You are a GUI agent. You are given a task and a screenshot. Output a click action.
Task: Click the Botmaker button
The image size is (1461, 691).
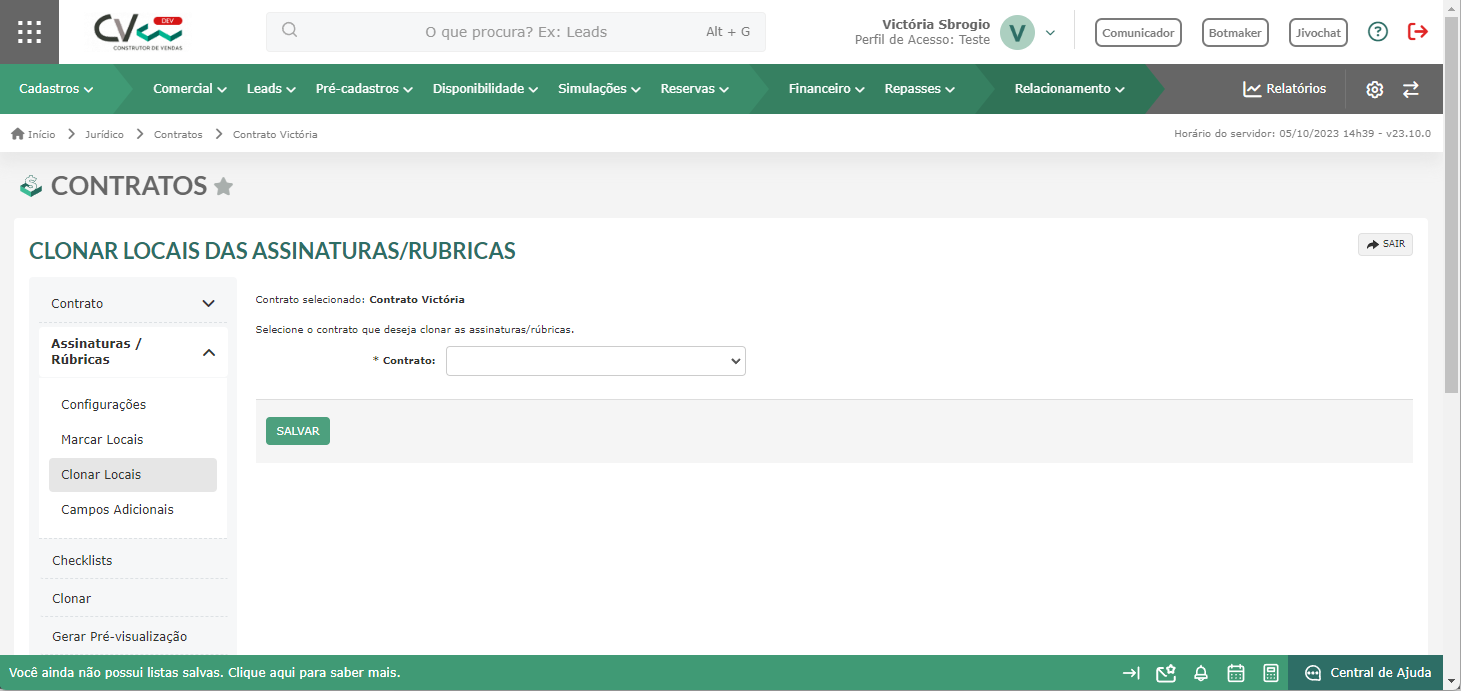pyautogui.click(x=1235, y=33)
